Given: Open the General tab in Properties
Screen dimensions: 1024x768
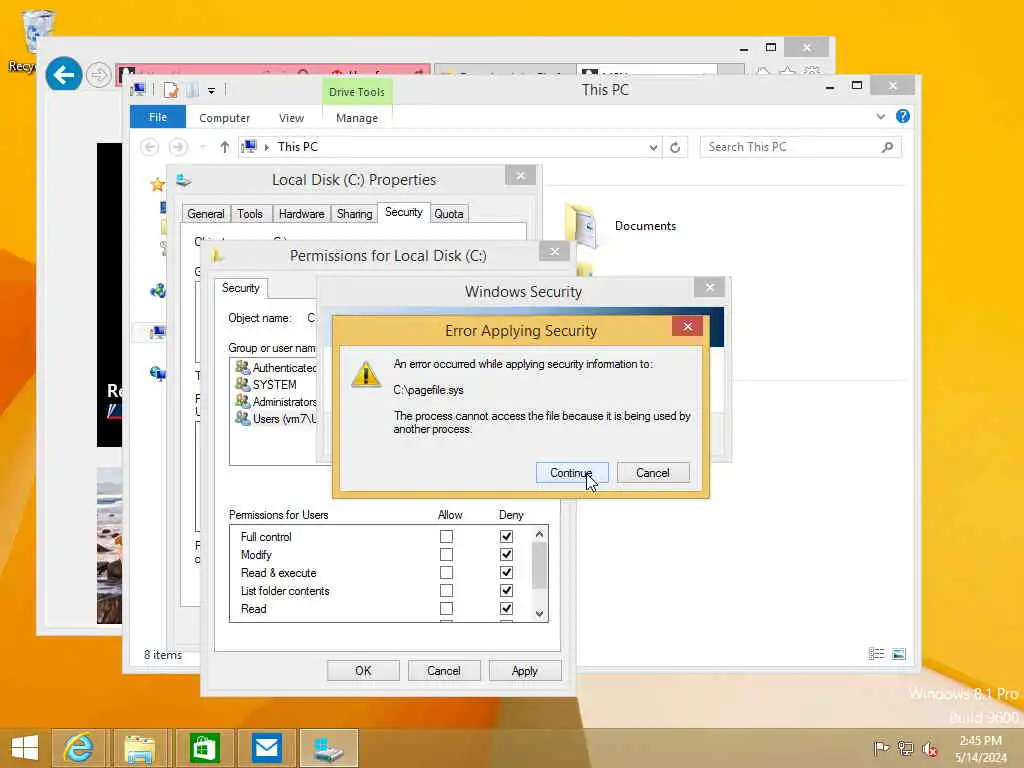Looking at the screenshot, I should (x=206, y=214).
